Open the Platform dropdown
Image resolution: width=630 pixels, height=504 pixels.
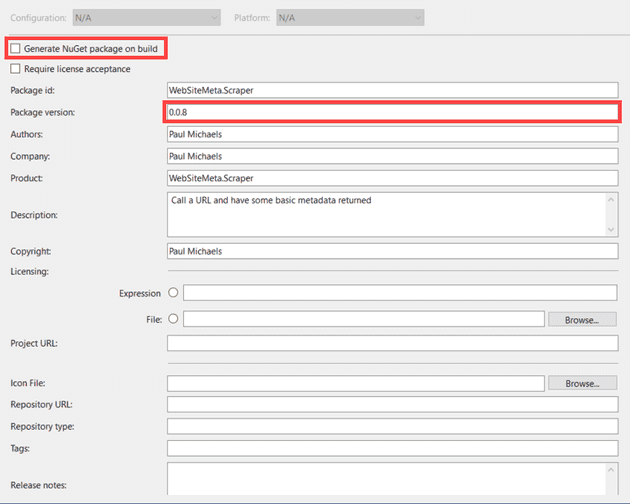350,18
